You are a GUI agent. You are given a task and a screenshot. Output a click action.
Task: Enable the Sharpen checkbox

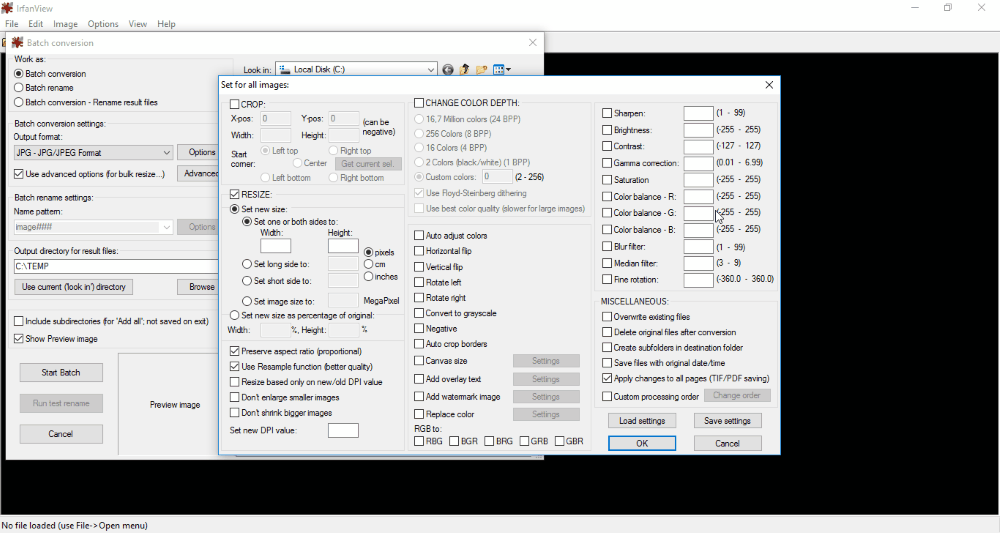(x=607, y=113)
